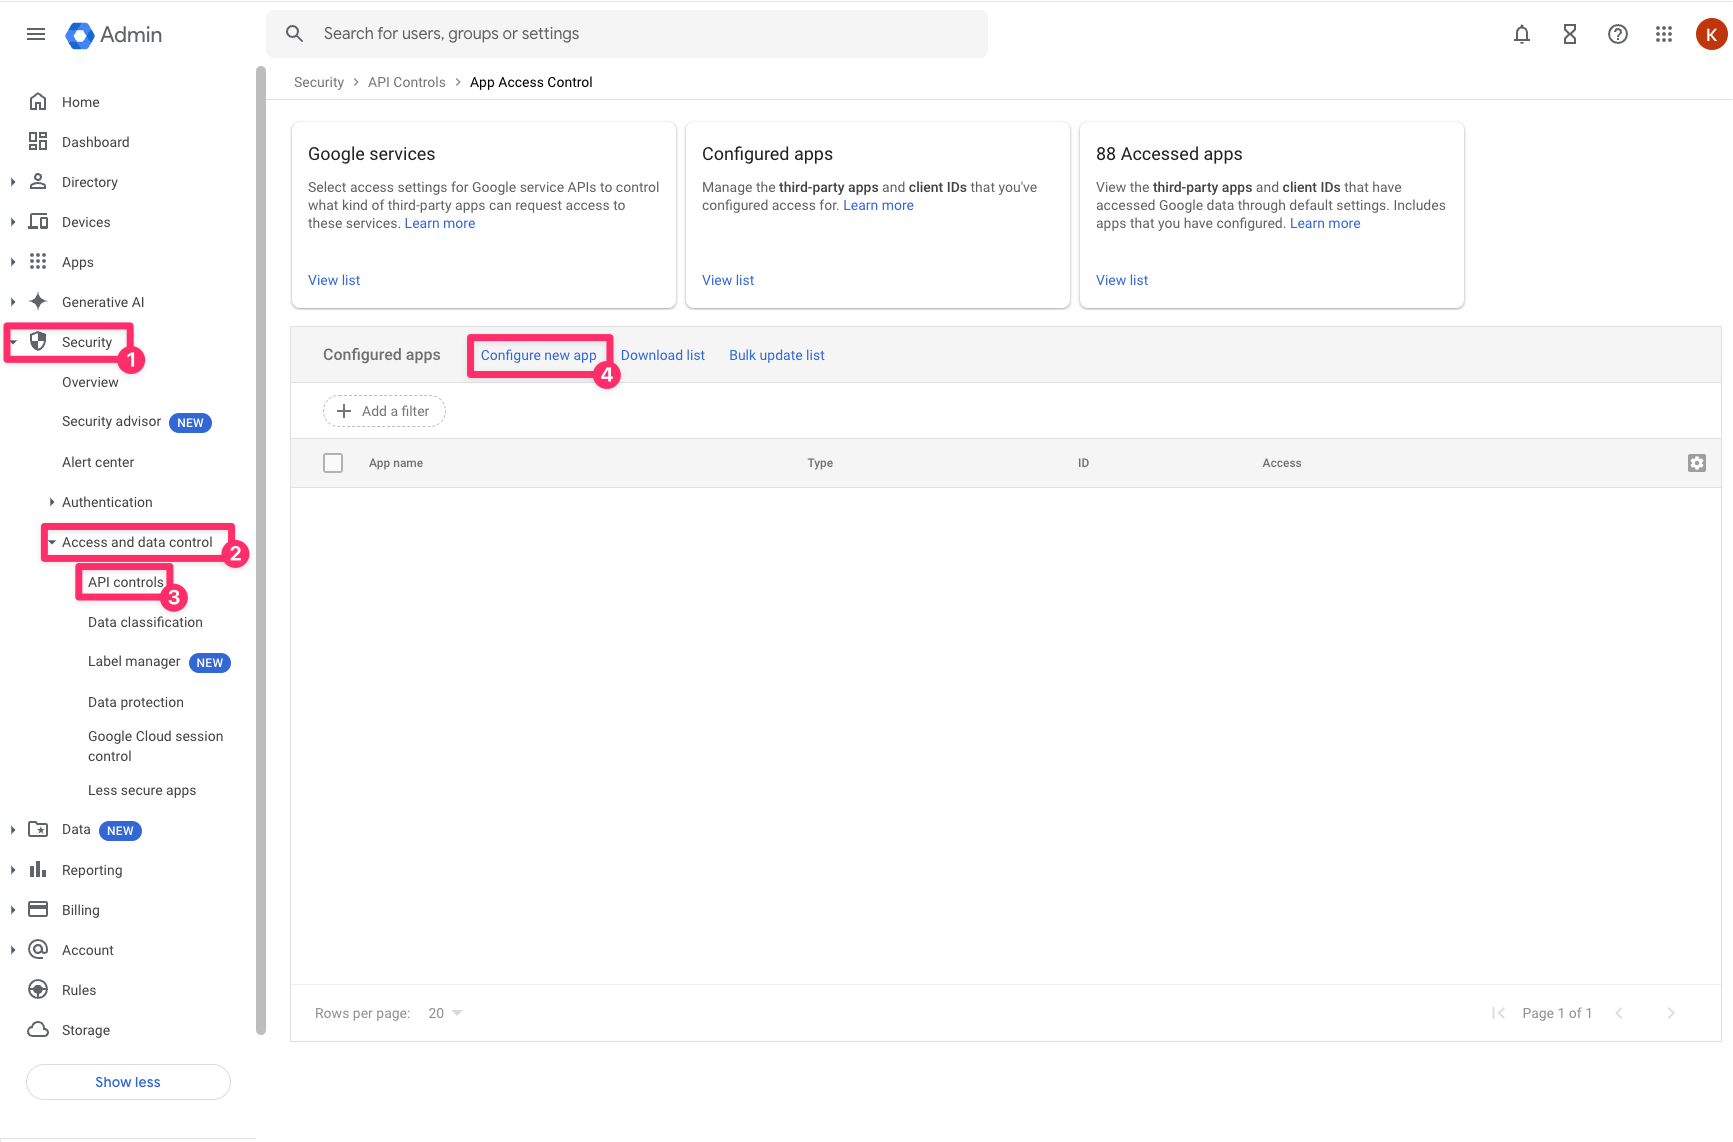Click the Storage cloud icon

(x=38, y=1029)
